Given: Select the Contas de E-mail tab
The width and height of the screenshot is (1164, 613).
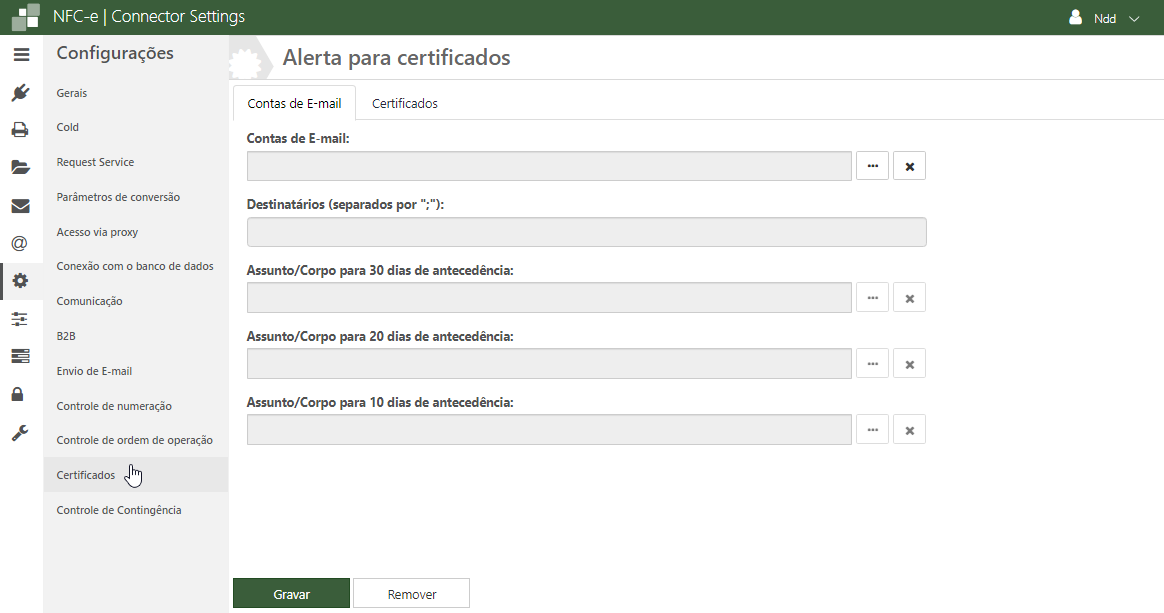Looking at the screenshot, I should point(294,103).
